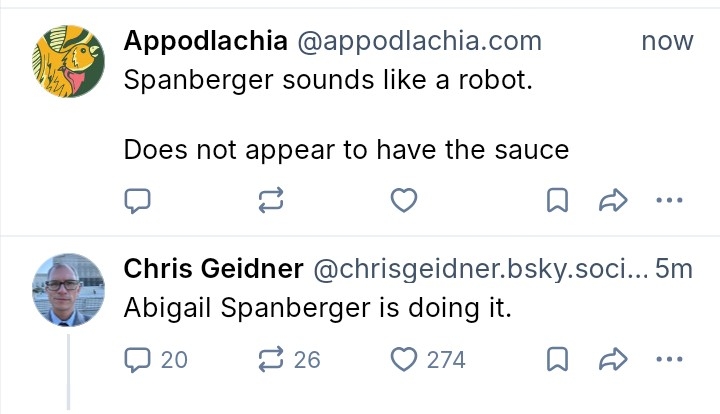720x414 pixels.
Task: Reply to Appodlachia's Spanberger robot post
Action: pos(137,202)
